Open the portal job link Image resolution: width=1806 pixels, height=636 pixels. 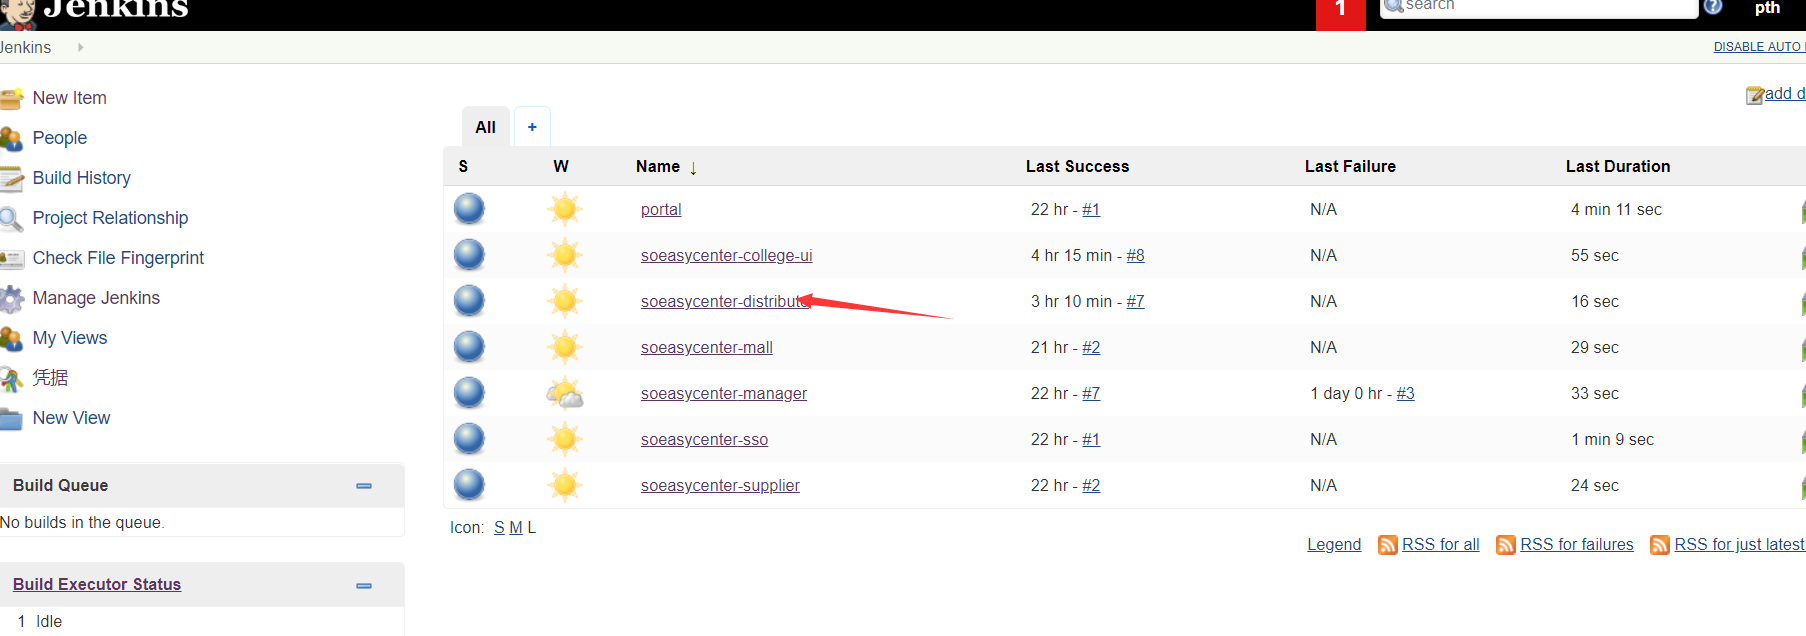(661, 209)
